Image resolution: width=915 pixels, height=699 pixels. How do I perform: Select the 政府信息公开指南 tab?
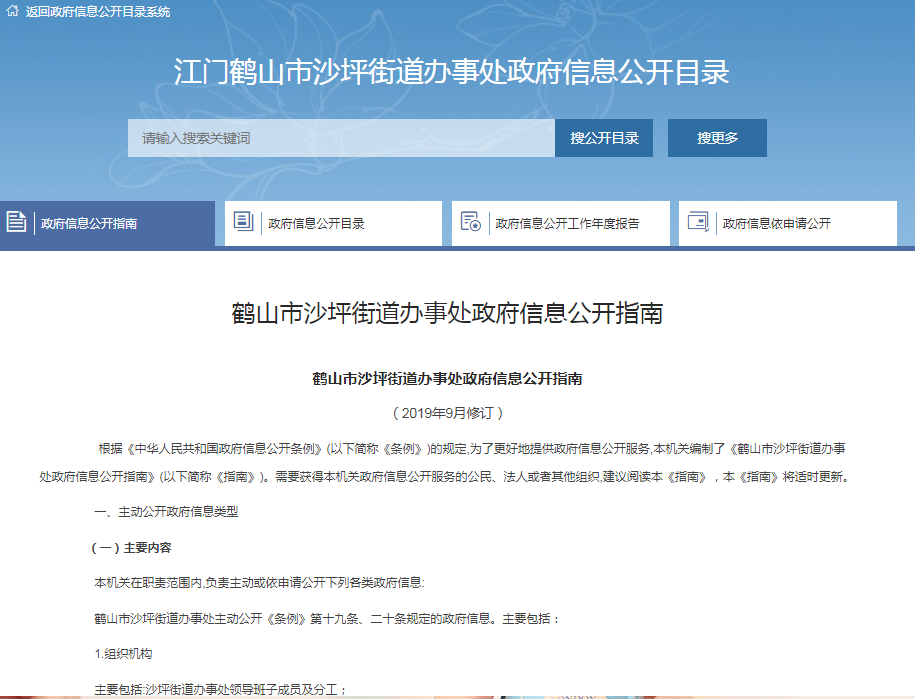107,224
